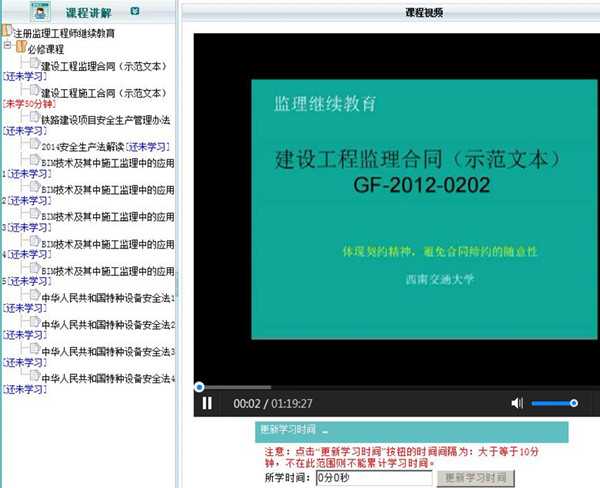
Task: Click page icon beside 中华人民共和国特种设备安全法1
Action: click(x=35, y=294)
